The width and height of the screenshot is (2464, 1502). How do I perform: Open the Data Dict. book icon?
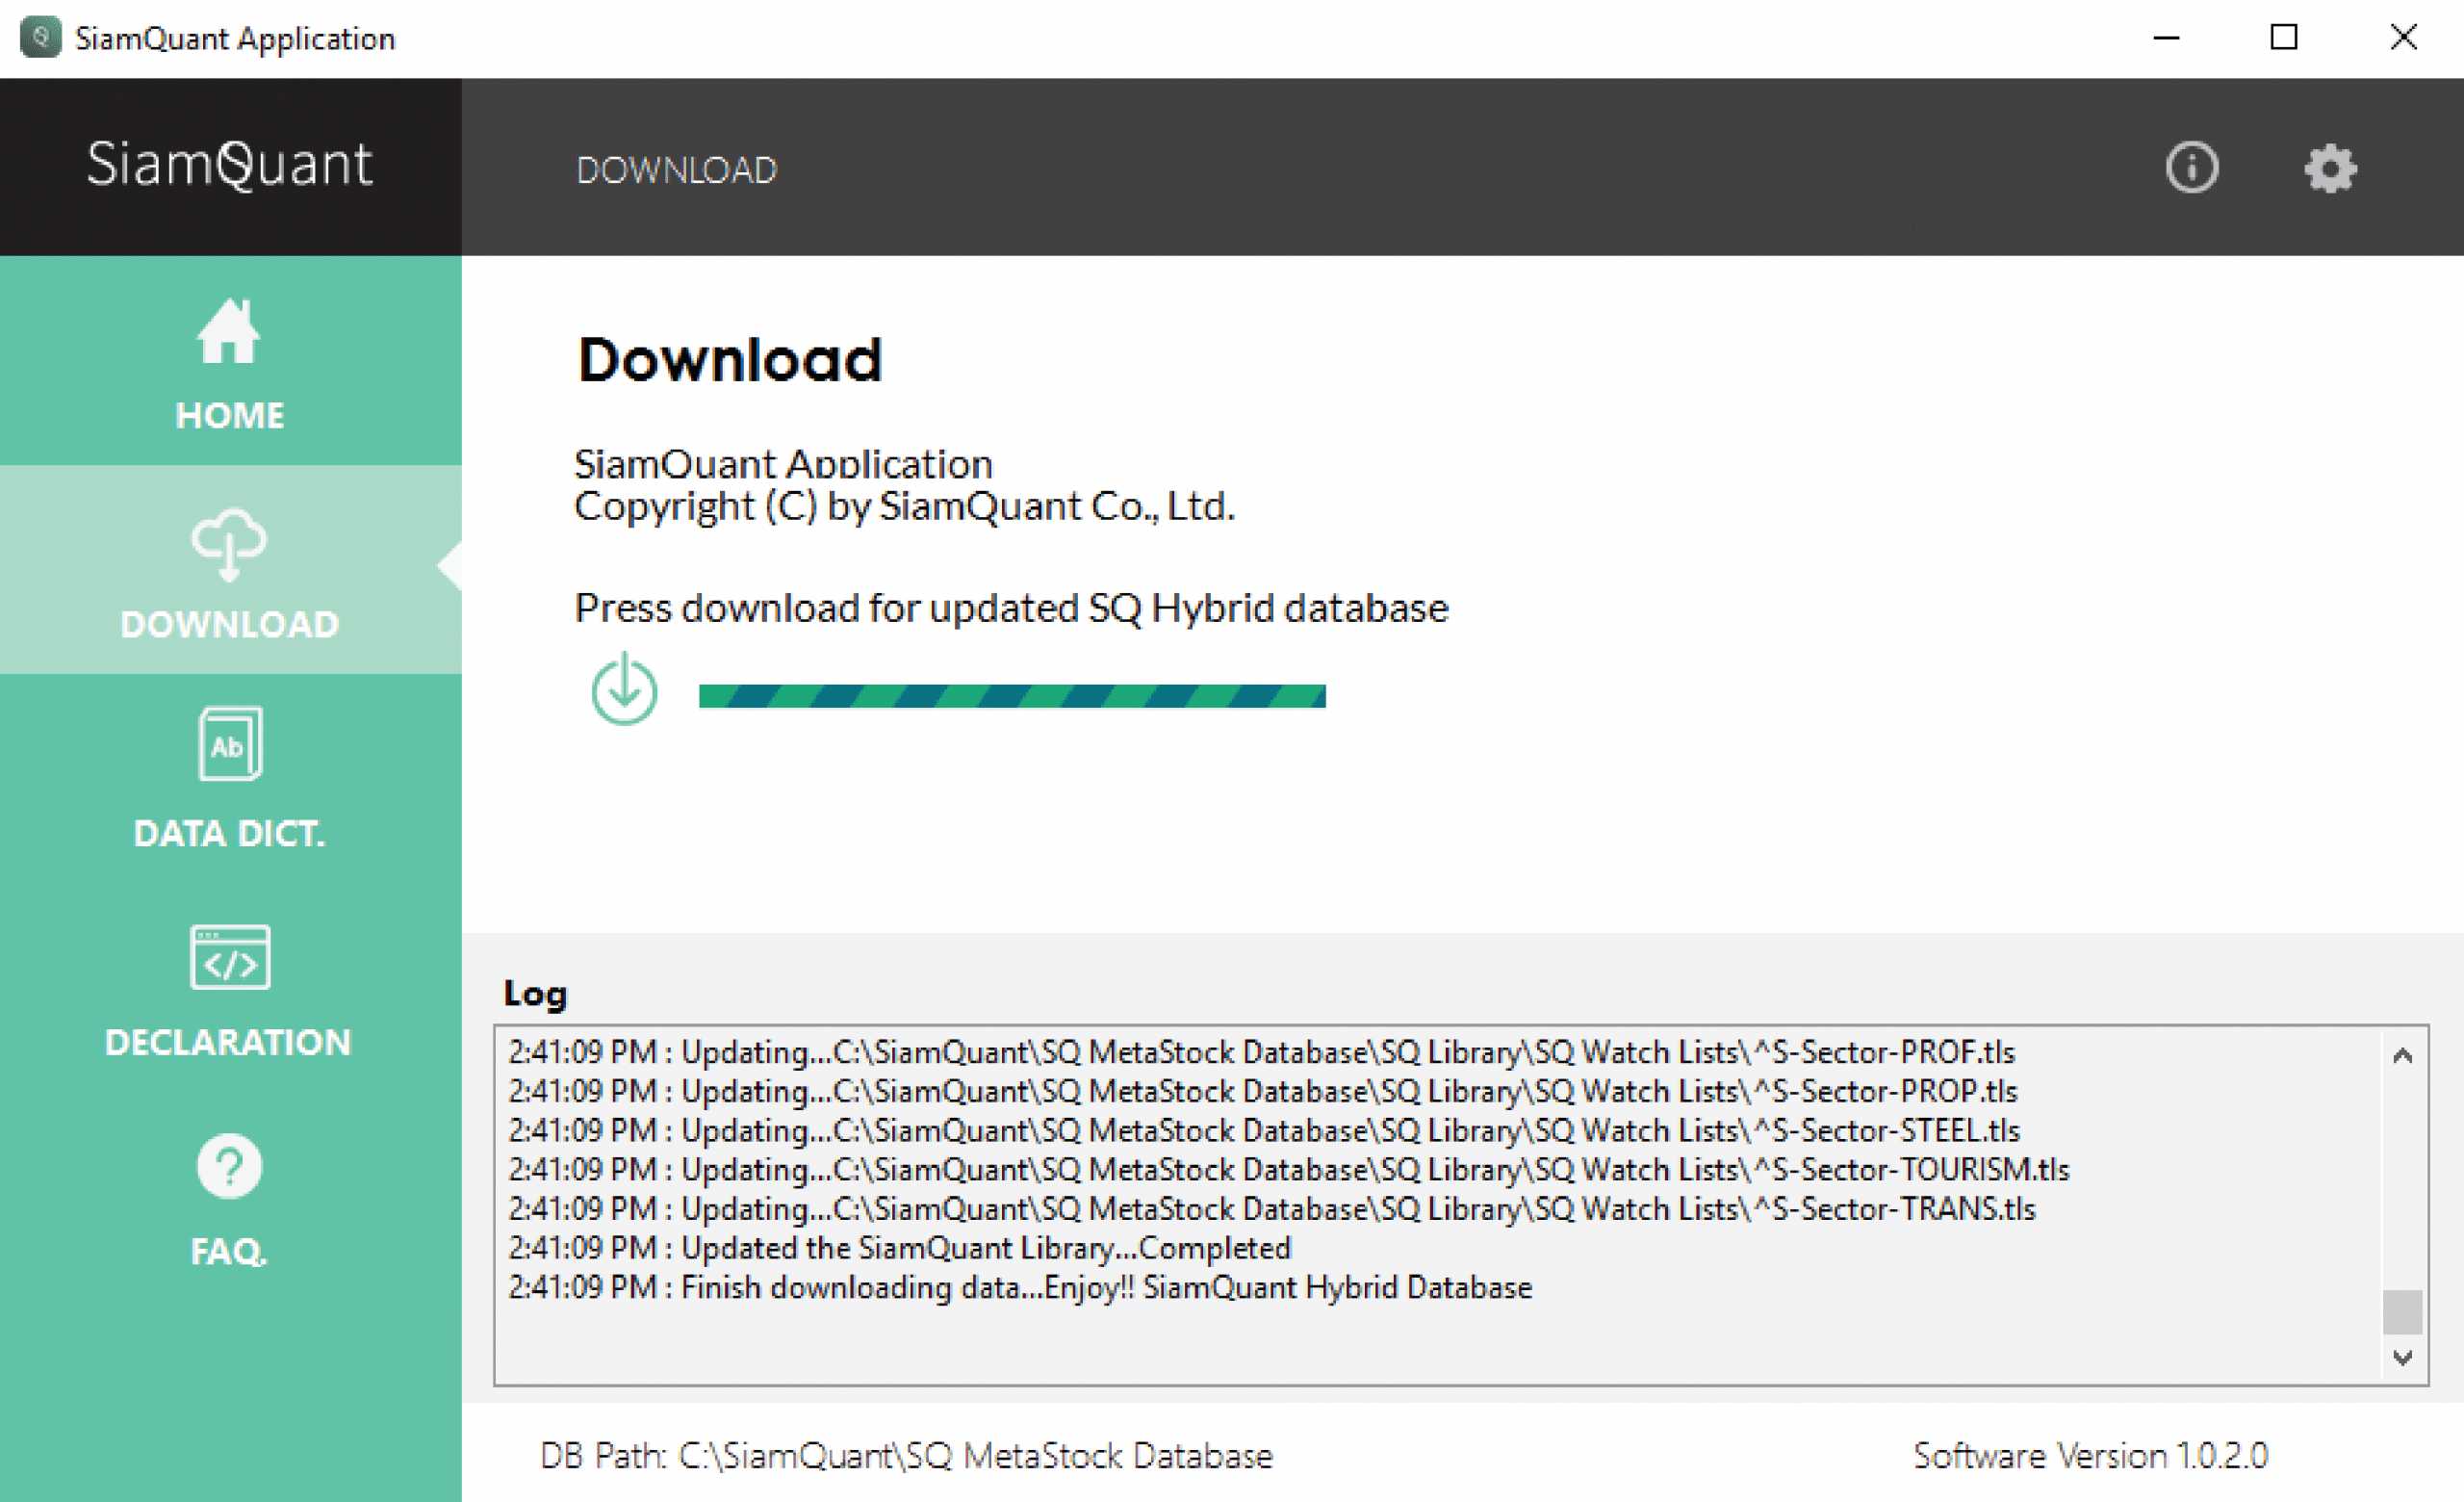click(x=230, y=744)
